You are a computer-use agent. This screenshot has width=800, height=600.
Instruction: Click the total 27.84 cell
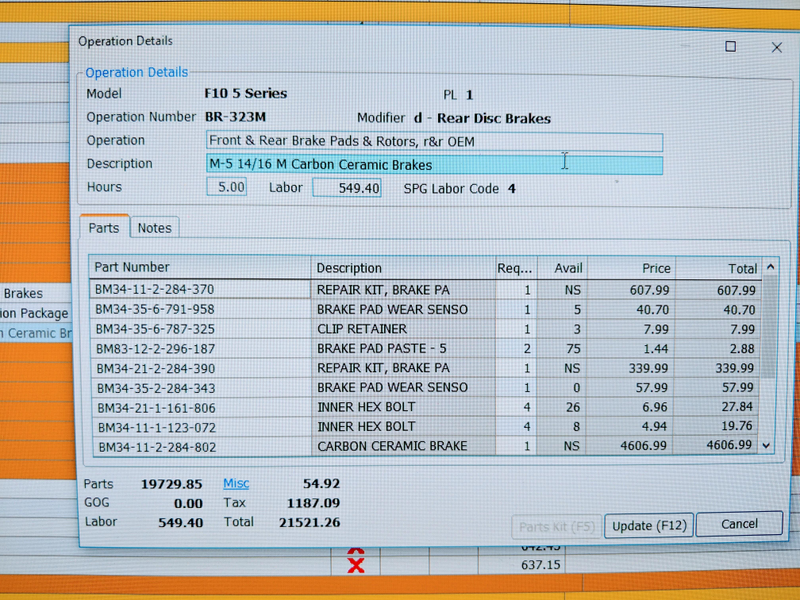click(x=718, y=407)
